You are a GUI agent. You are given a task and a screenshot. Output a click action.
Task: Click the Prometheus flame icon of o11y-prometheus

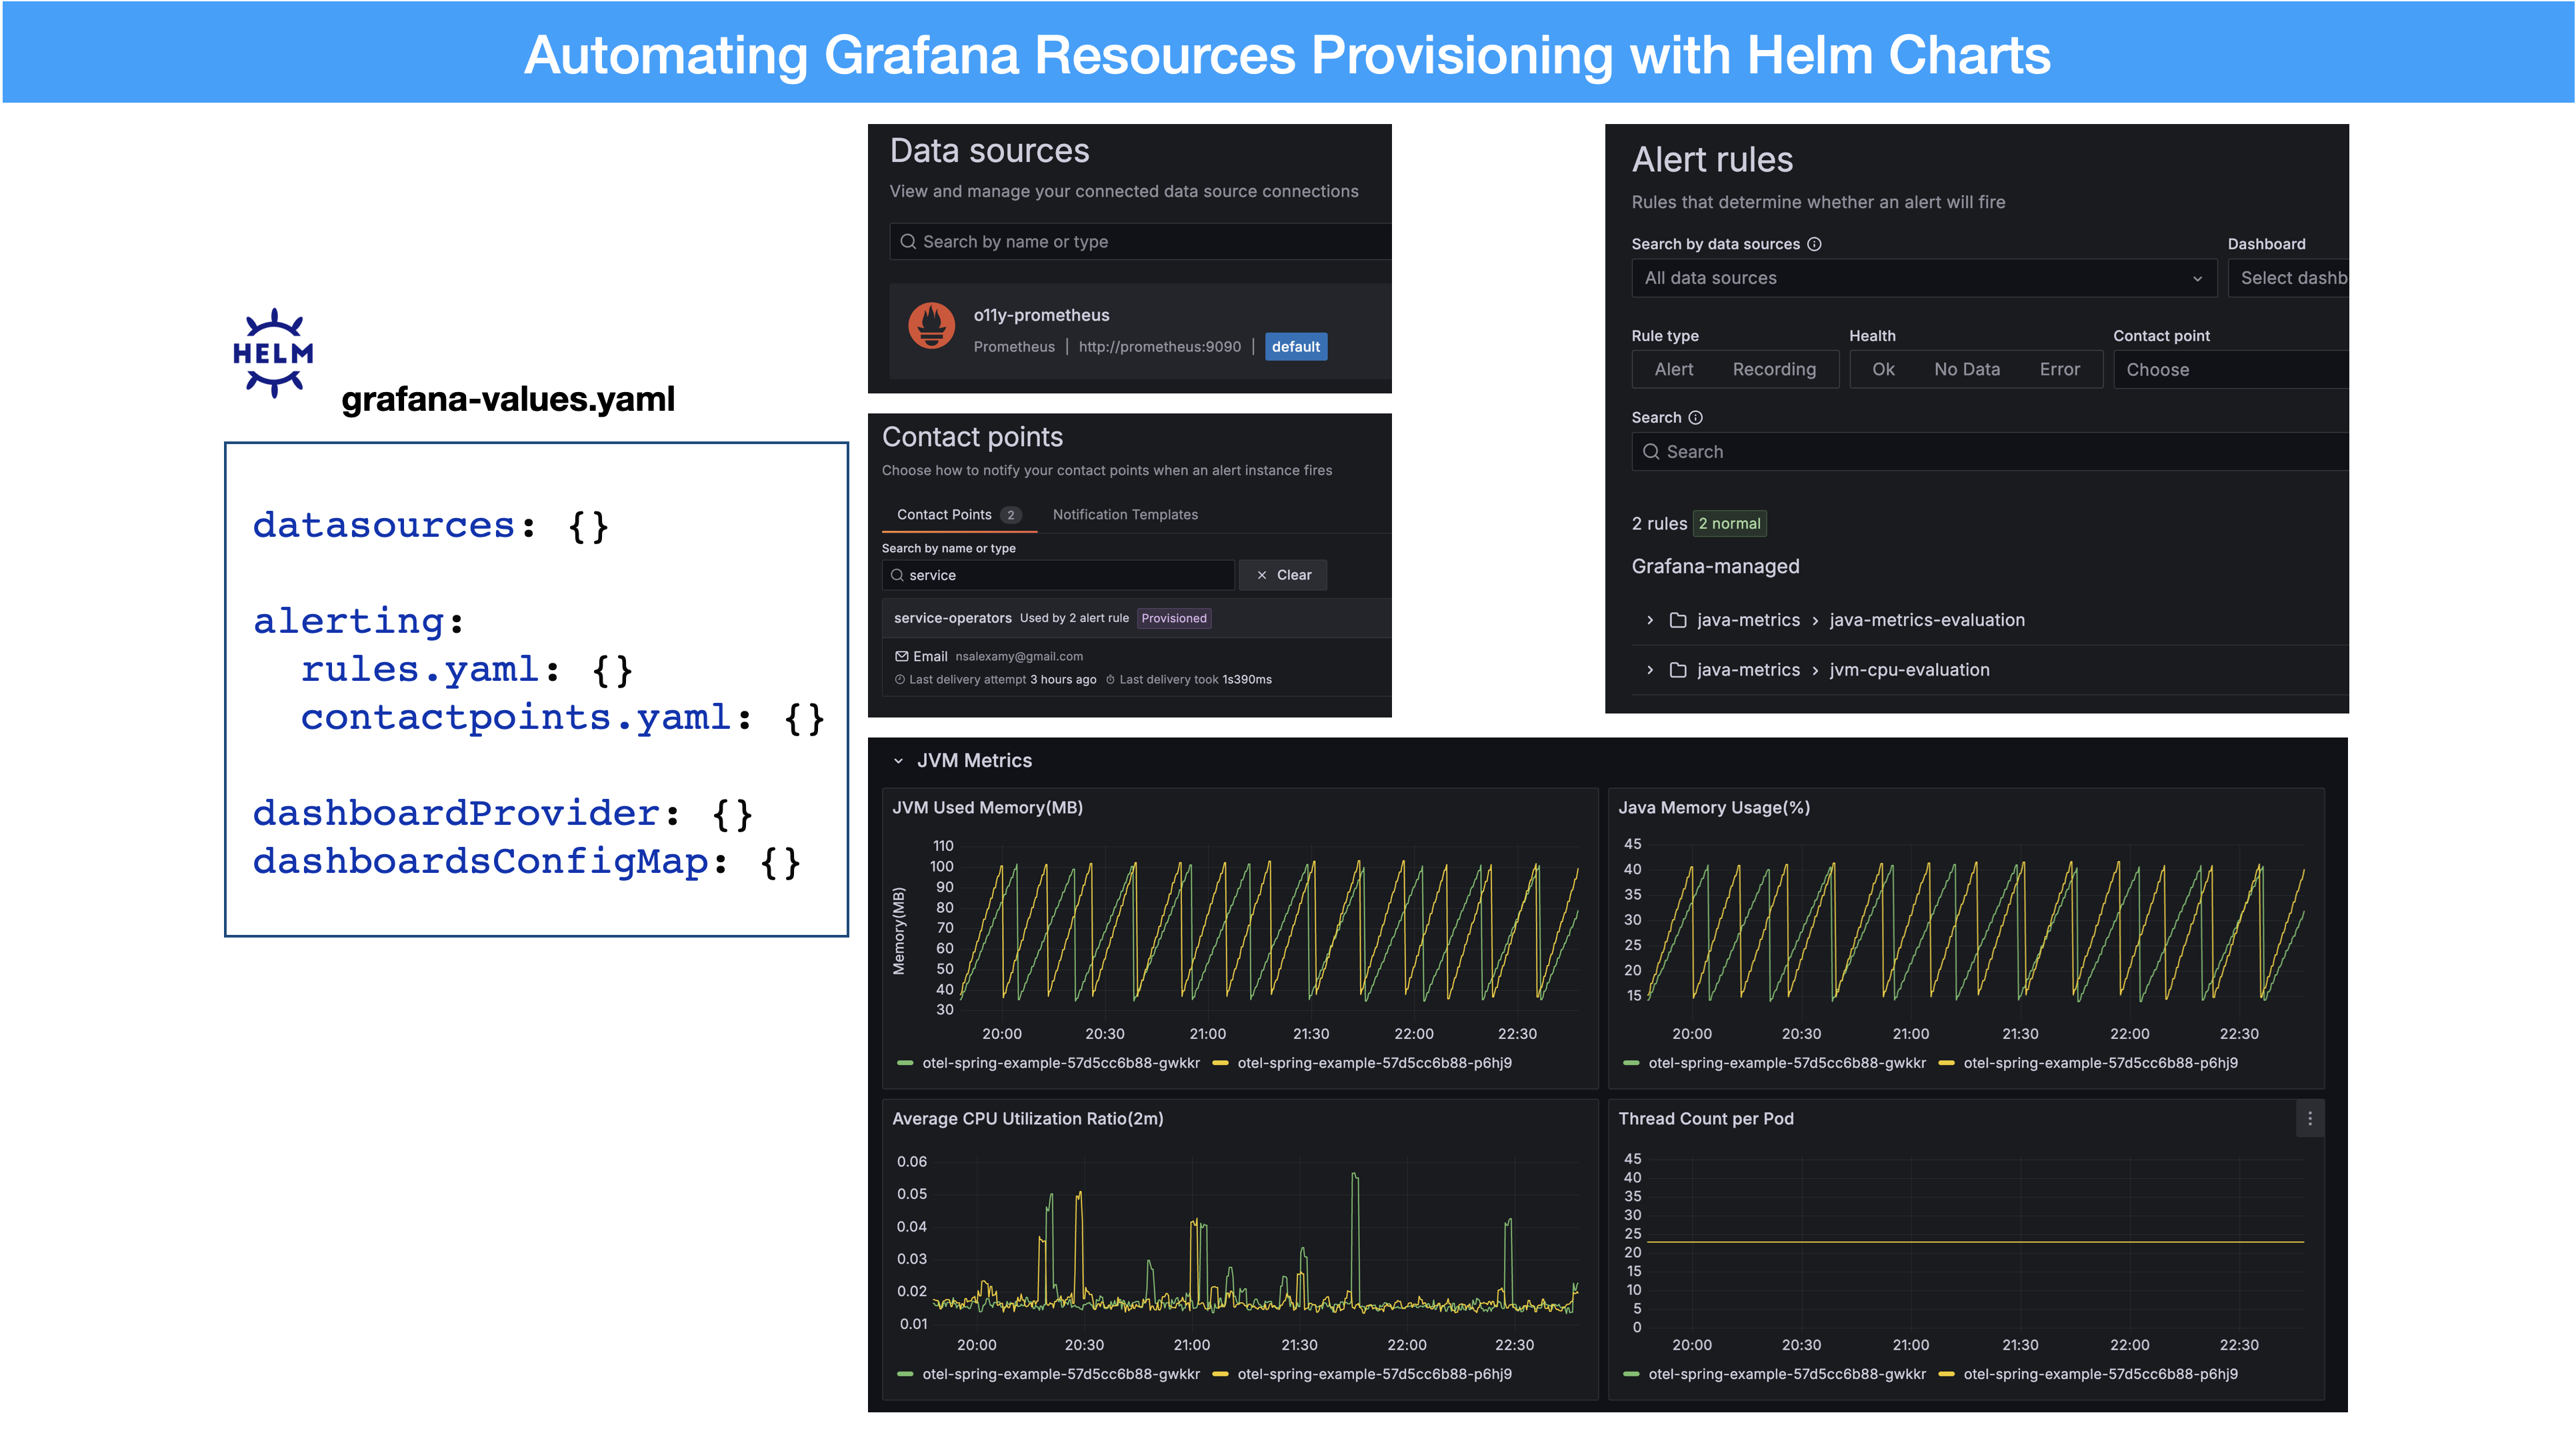click(931, 326)
